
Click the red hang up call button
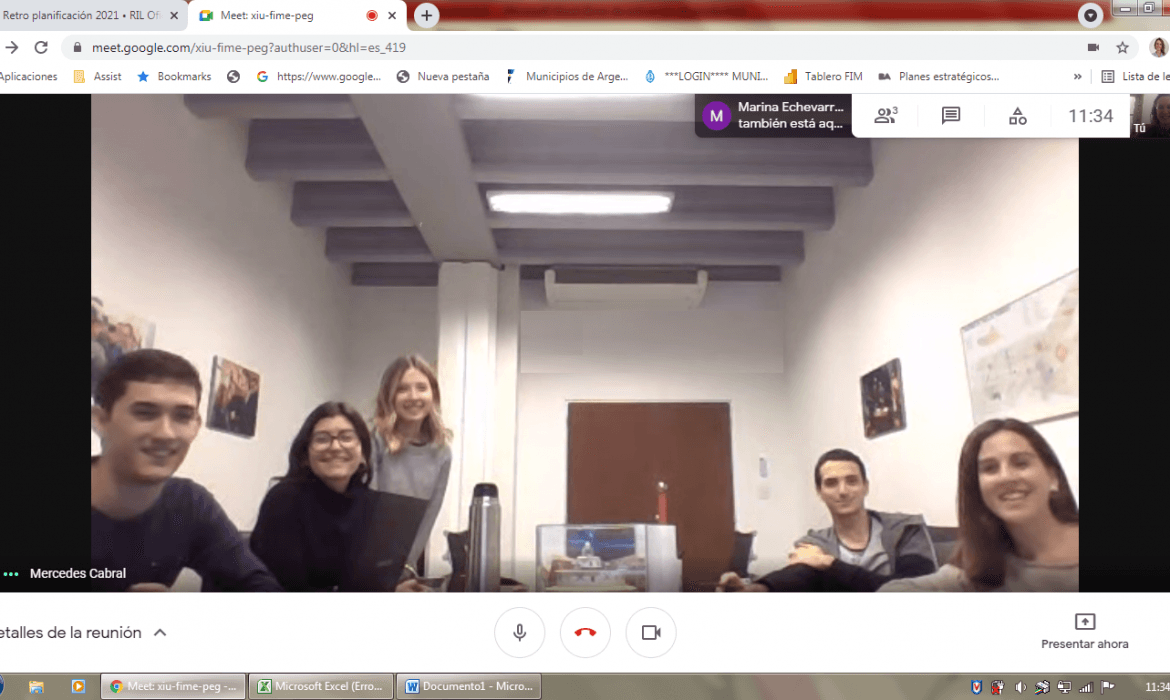tap(585, 633)
